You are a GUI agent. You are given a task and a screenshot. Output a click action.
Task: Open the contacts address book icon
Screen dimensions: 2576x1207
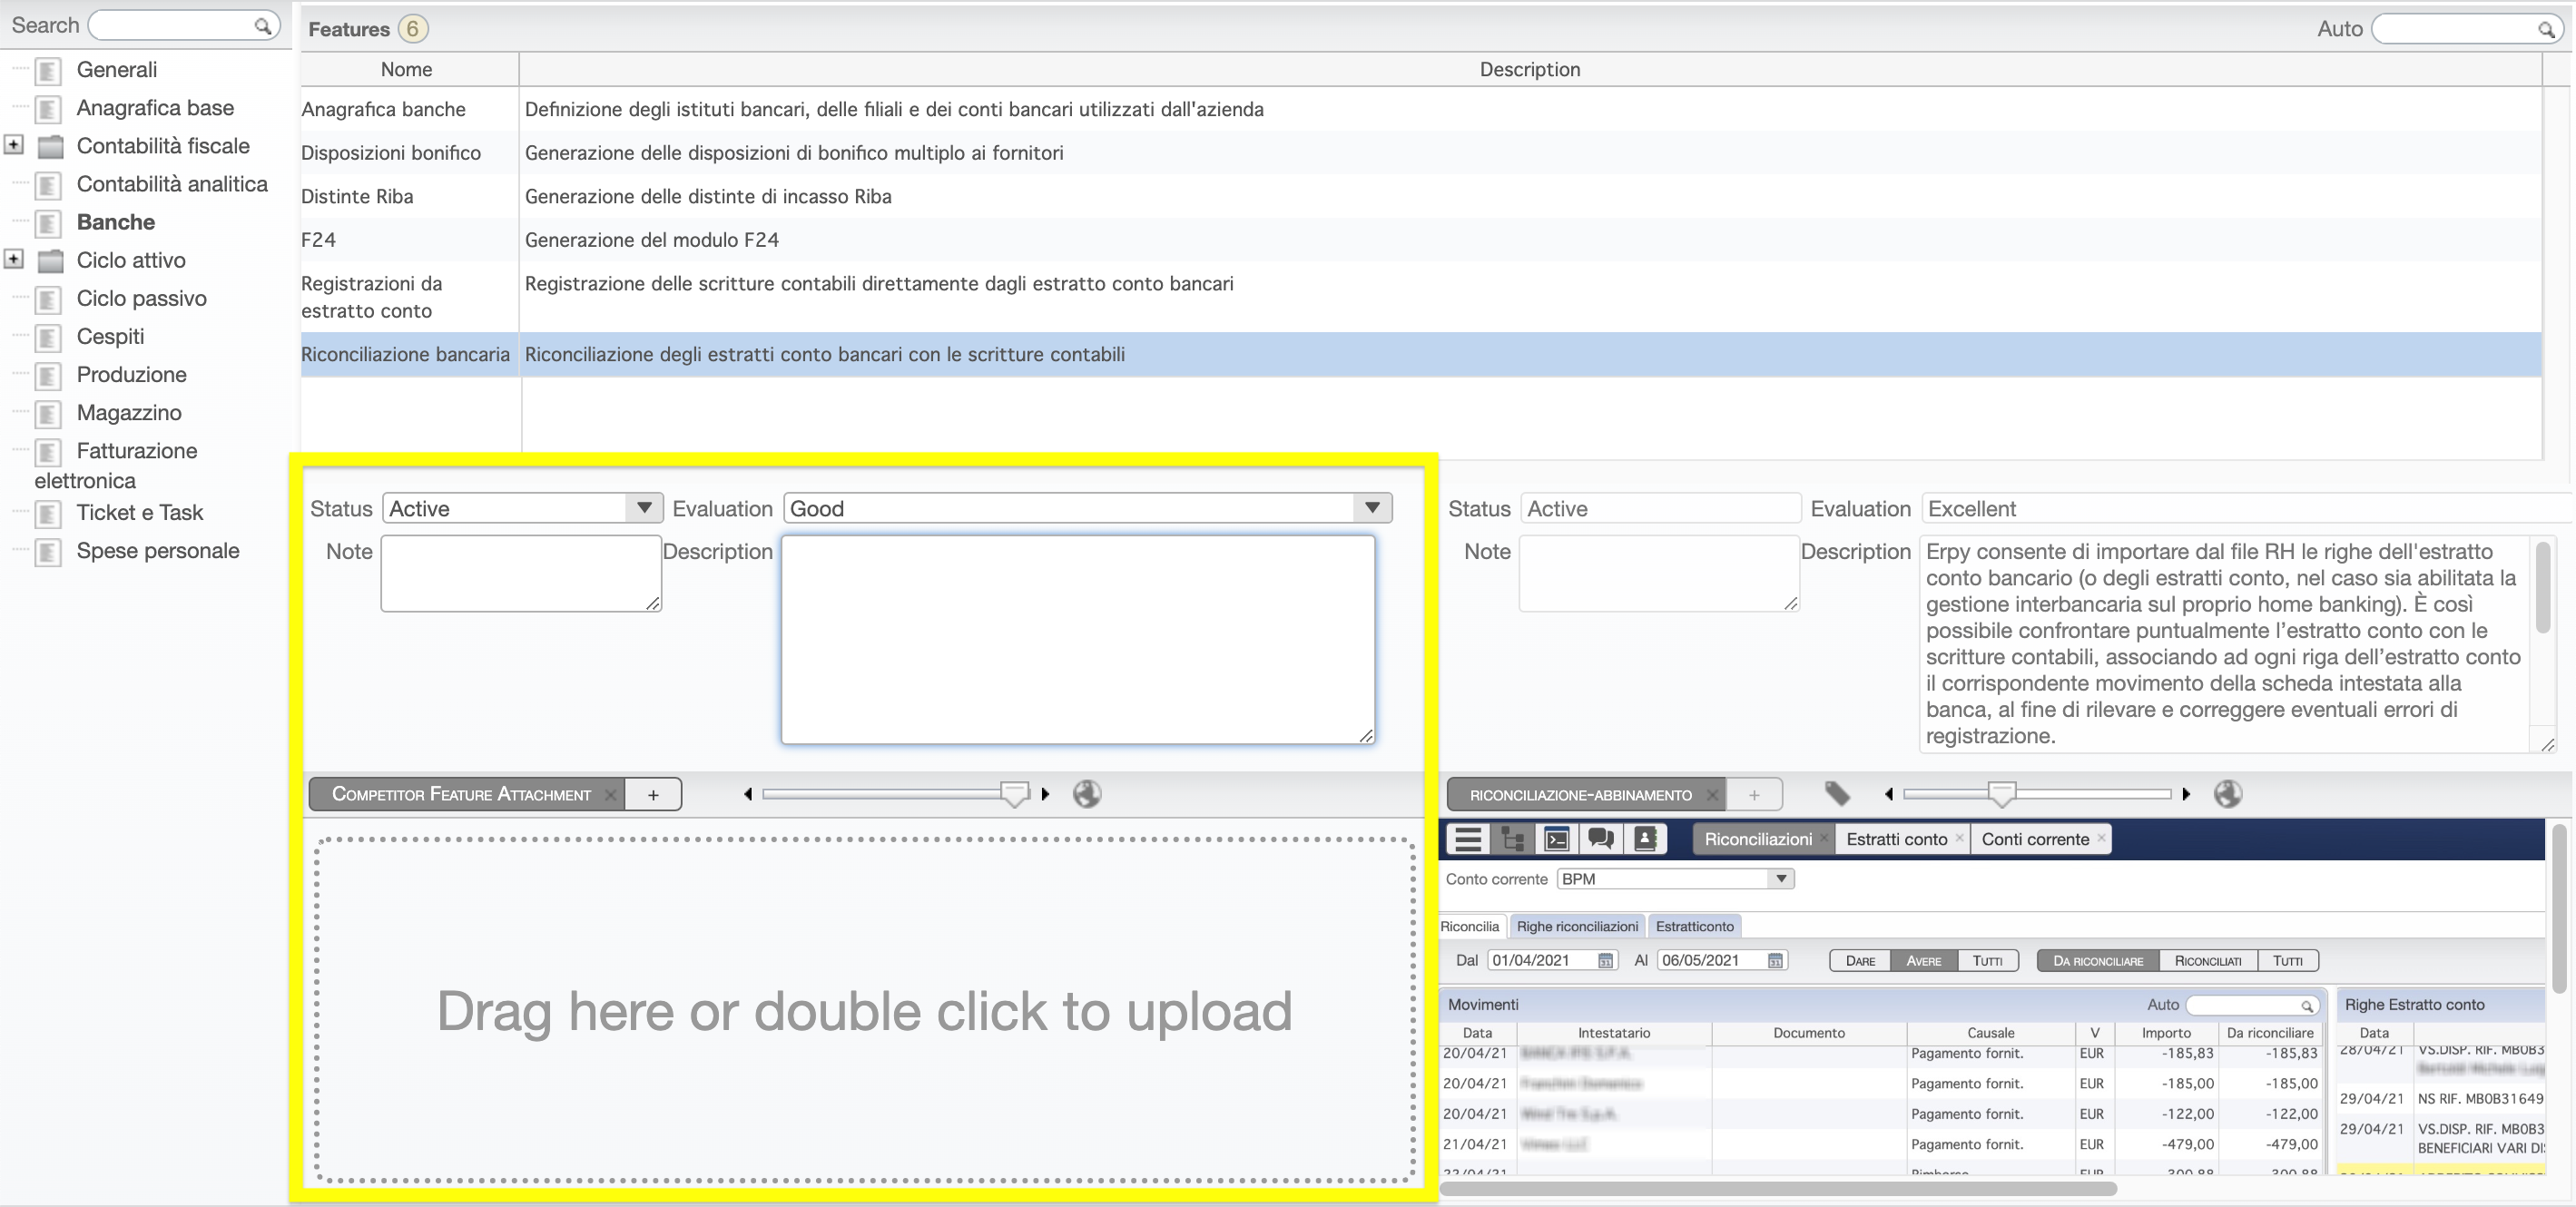1645,839
